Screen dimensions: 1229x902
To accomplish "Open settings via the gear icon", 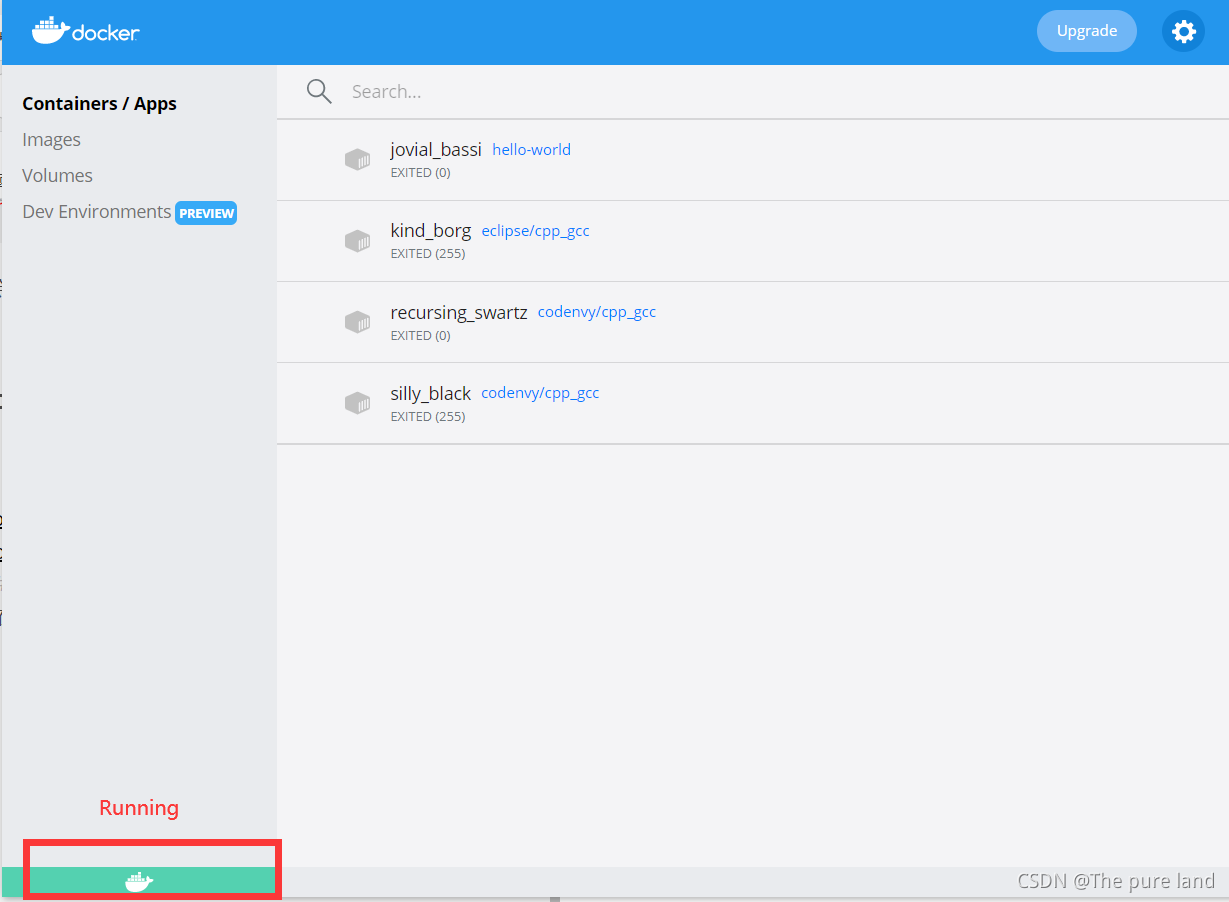I will pos(1183,32).
